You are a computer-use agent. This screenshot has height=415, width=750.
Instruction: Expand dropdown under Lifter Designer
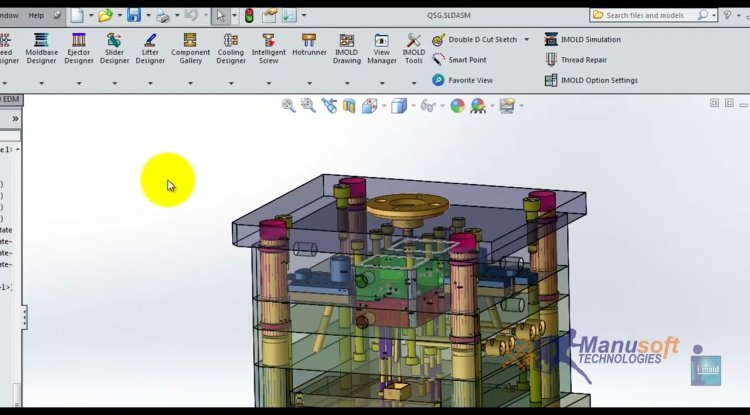(150, 83)
